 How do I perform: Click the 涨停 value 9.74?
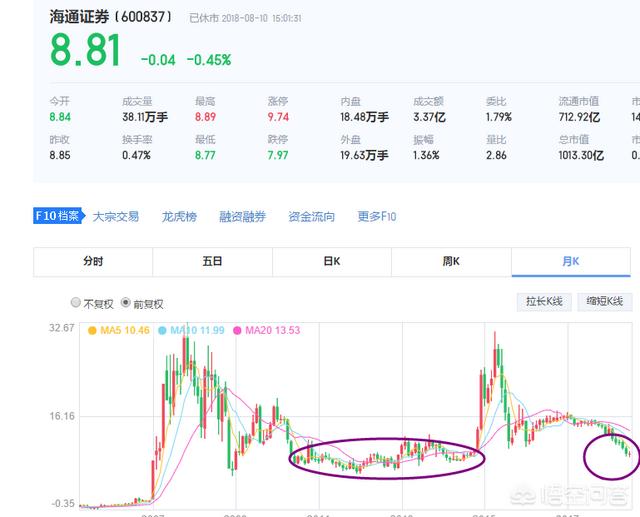pyautogui.click(x=278, y=118)
